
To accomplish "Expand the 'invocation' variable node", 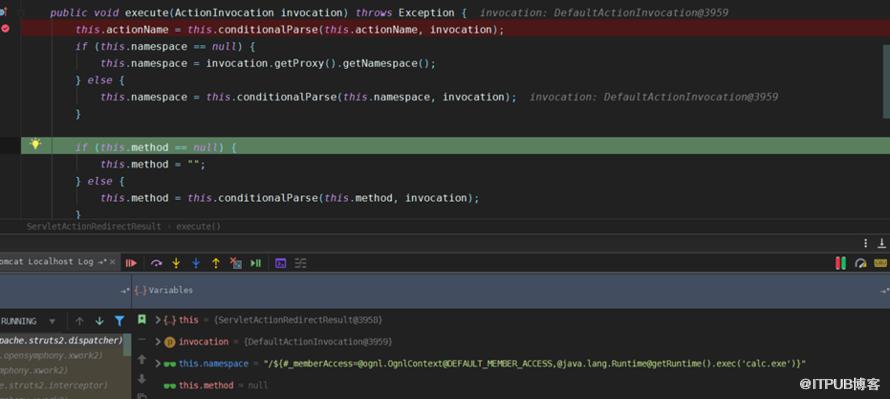I will 158,342.
